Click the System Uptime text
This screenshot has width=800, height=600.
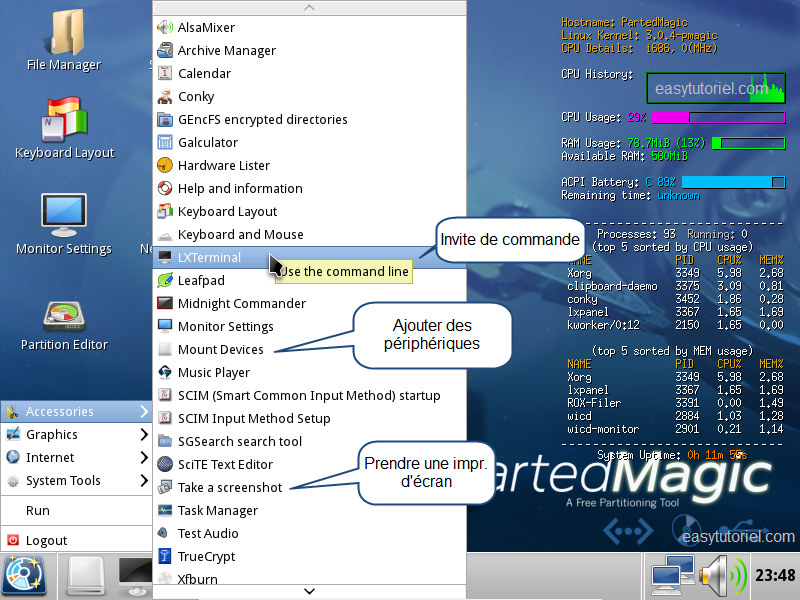[672, 455]
